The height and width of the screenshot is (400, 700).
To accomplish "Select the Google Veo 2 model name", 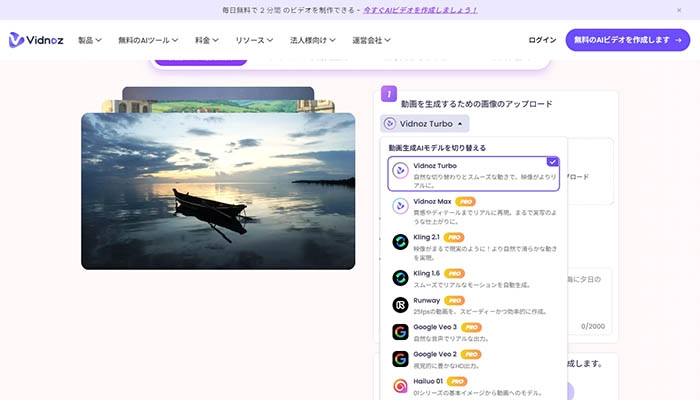I will (435, 354).
